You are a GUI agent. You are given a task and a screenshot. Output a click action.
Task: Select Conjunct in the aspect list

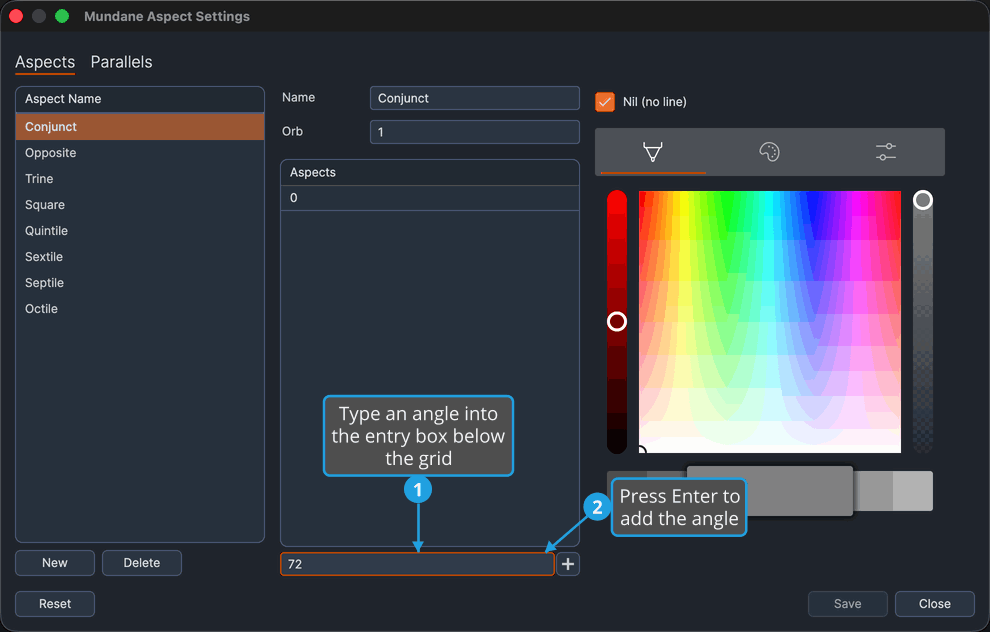click(140, 126)
